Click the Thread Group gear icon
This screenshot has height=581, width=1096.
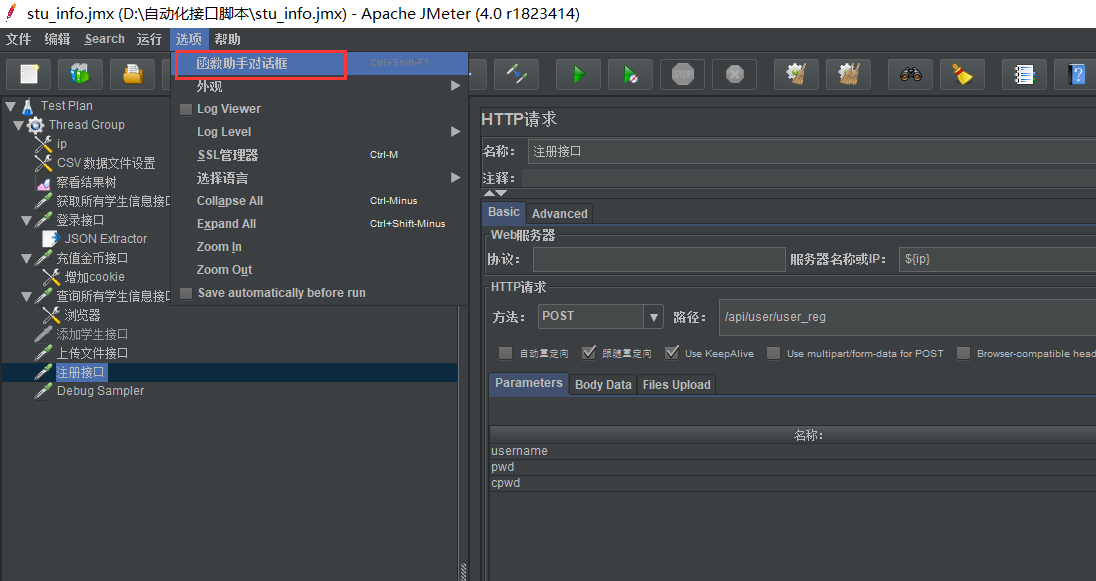pyautogui.click(x=36, y=125)
